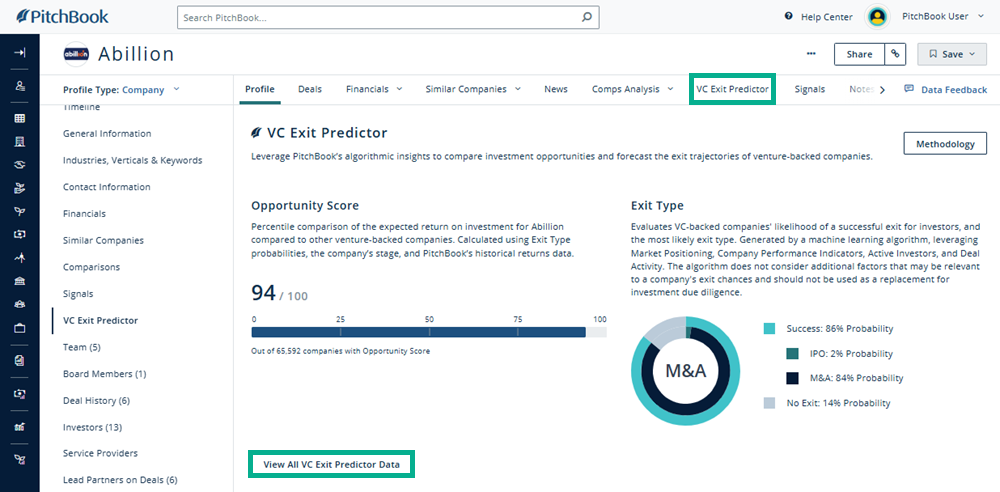The height and width of the screenshot is (492, 1000).
Task: Open the seedling sprout icon in sidebar
Action: [19, 211]
